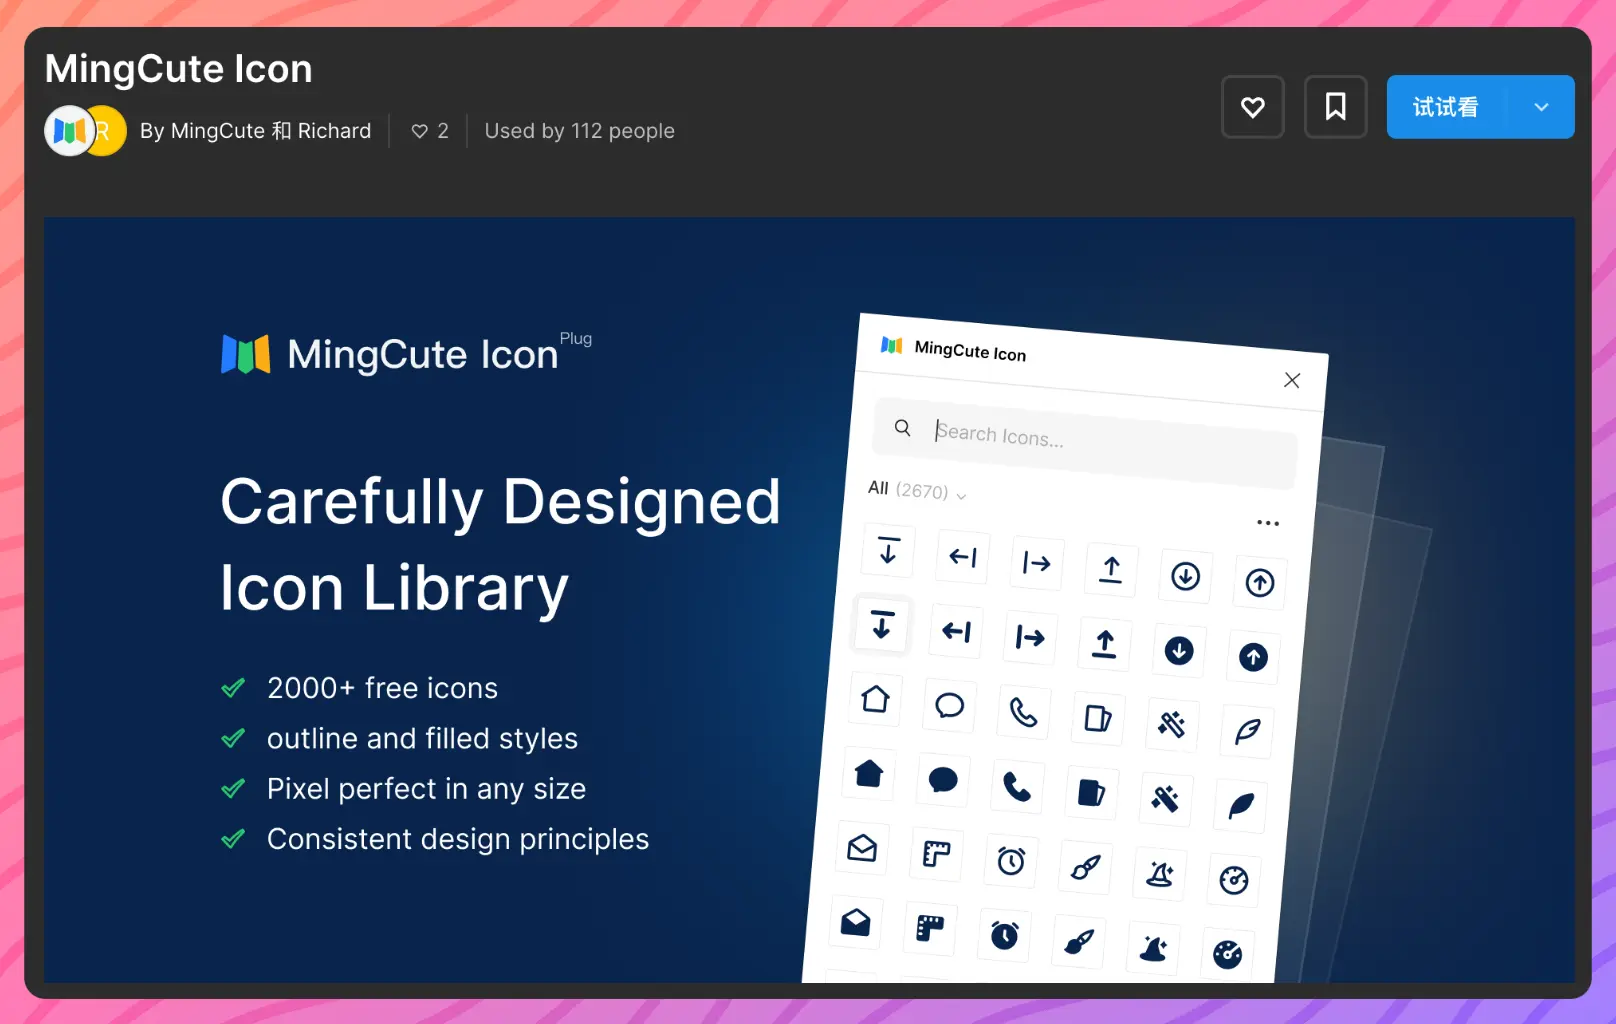
Task: Open the MingCute author avatar
Action: point(68,131)
